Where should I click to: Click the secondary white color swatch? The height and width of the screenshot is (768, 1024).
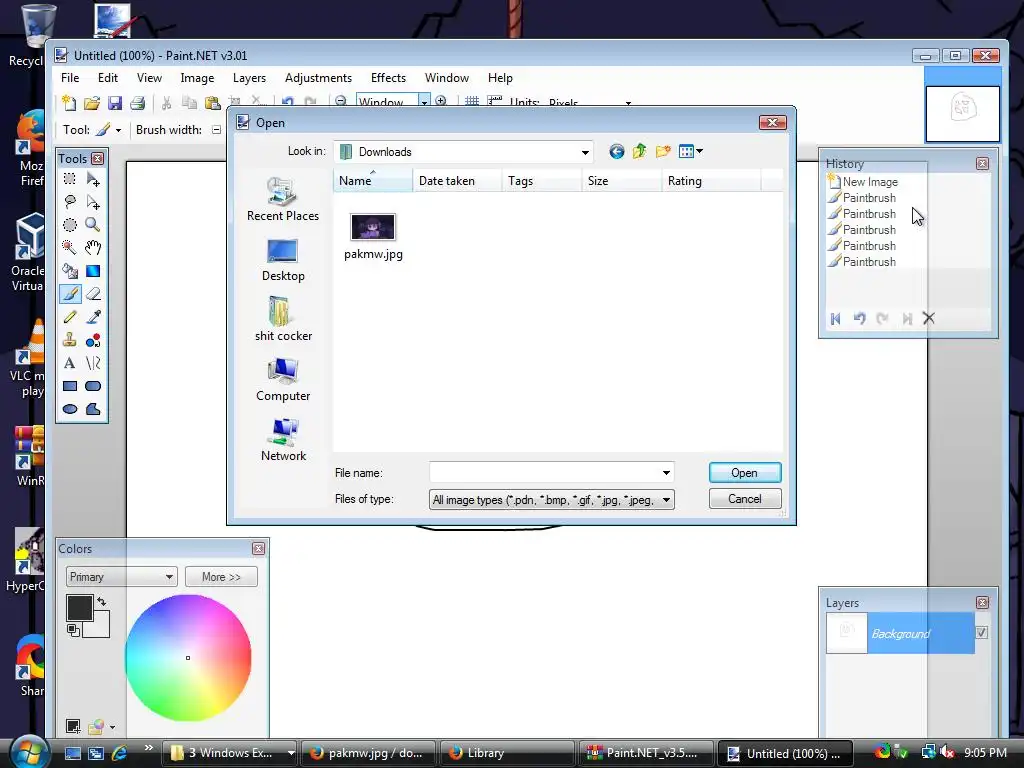tap(100, 628)
